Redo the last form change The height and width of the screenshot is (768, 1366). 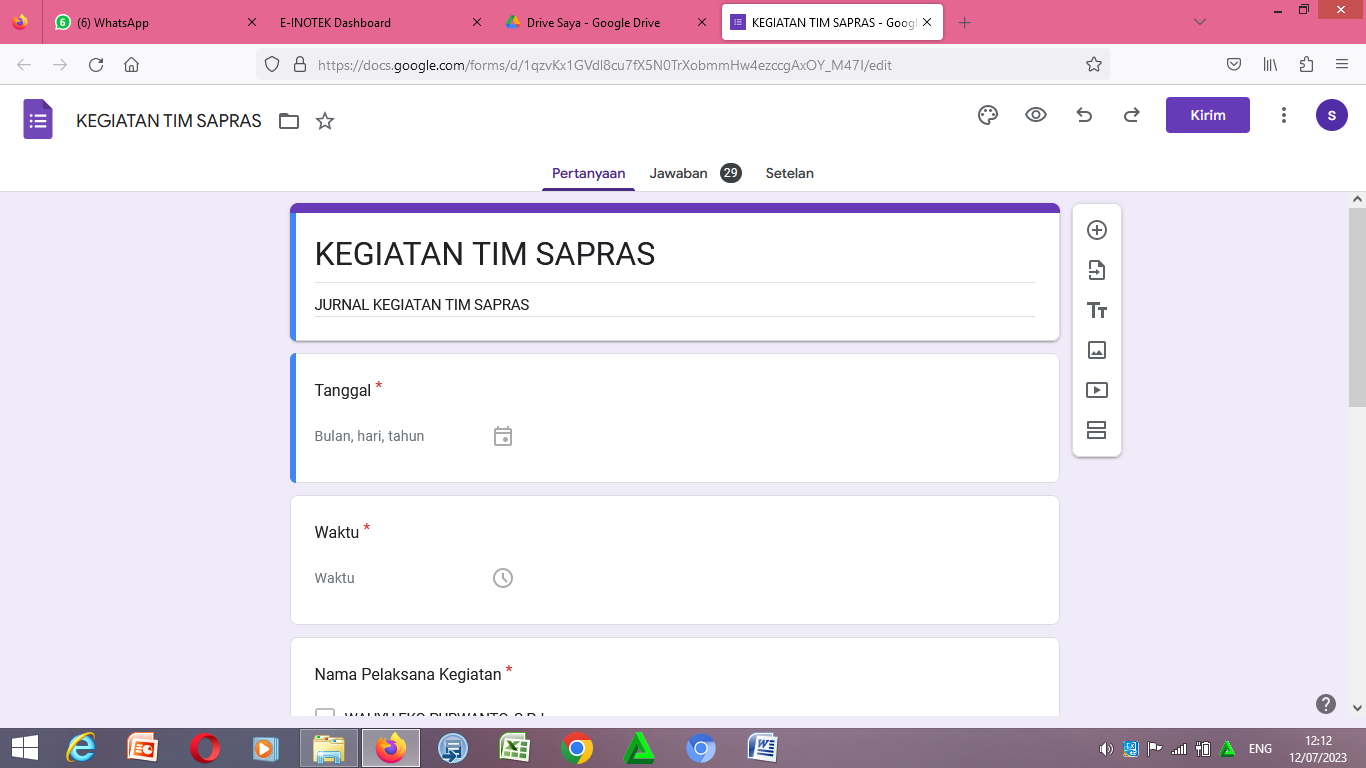pyautogui.click(x=1132, y=115)
